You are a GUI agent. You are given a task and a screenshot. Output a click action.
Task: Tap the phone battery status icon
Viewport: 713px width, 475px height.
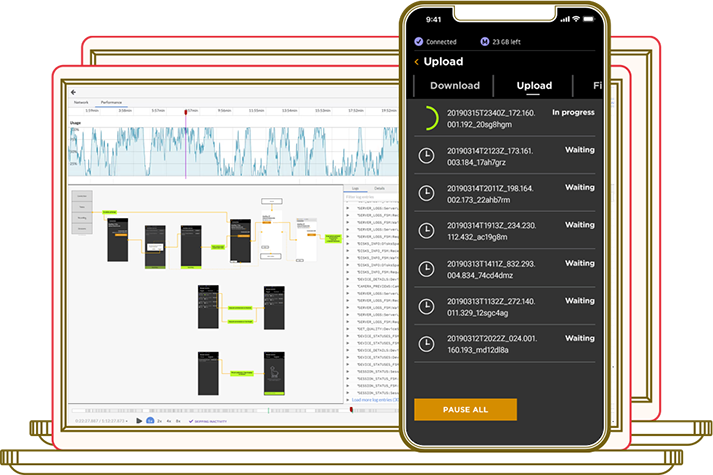click(589, 19)
